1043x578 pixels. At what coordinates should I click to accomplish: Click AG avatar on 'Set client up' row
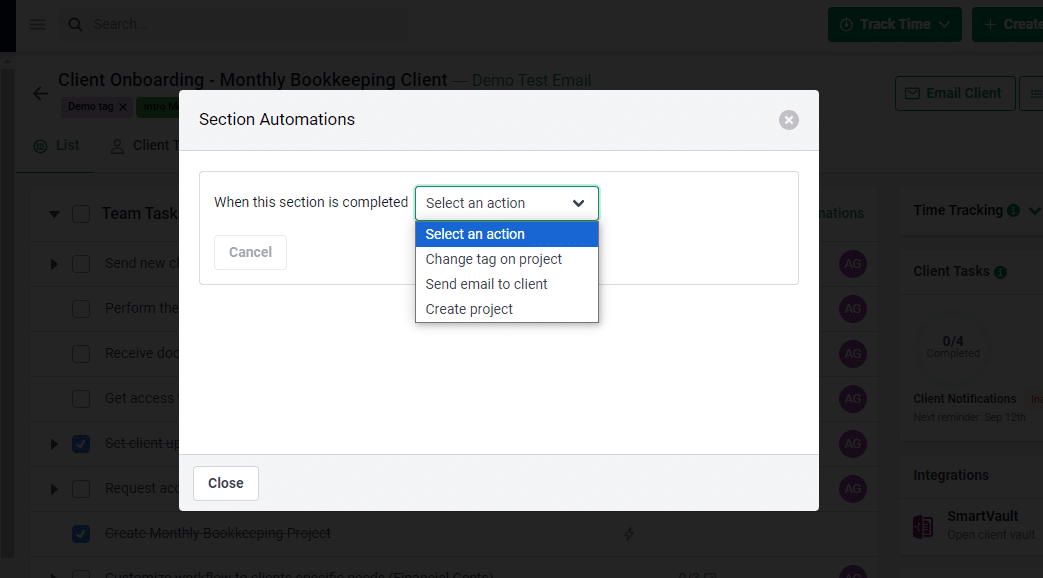853,444
